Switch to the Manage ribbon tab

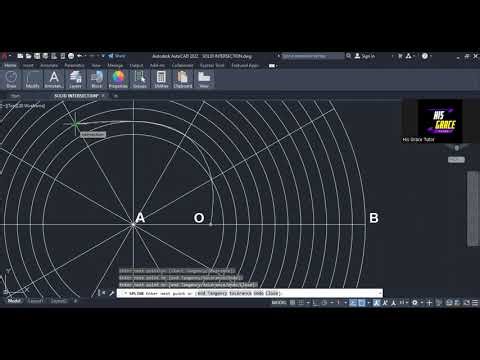click(115, 65)
